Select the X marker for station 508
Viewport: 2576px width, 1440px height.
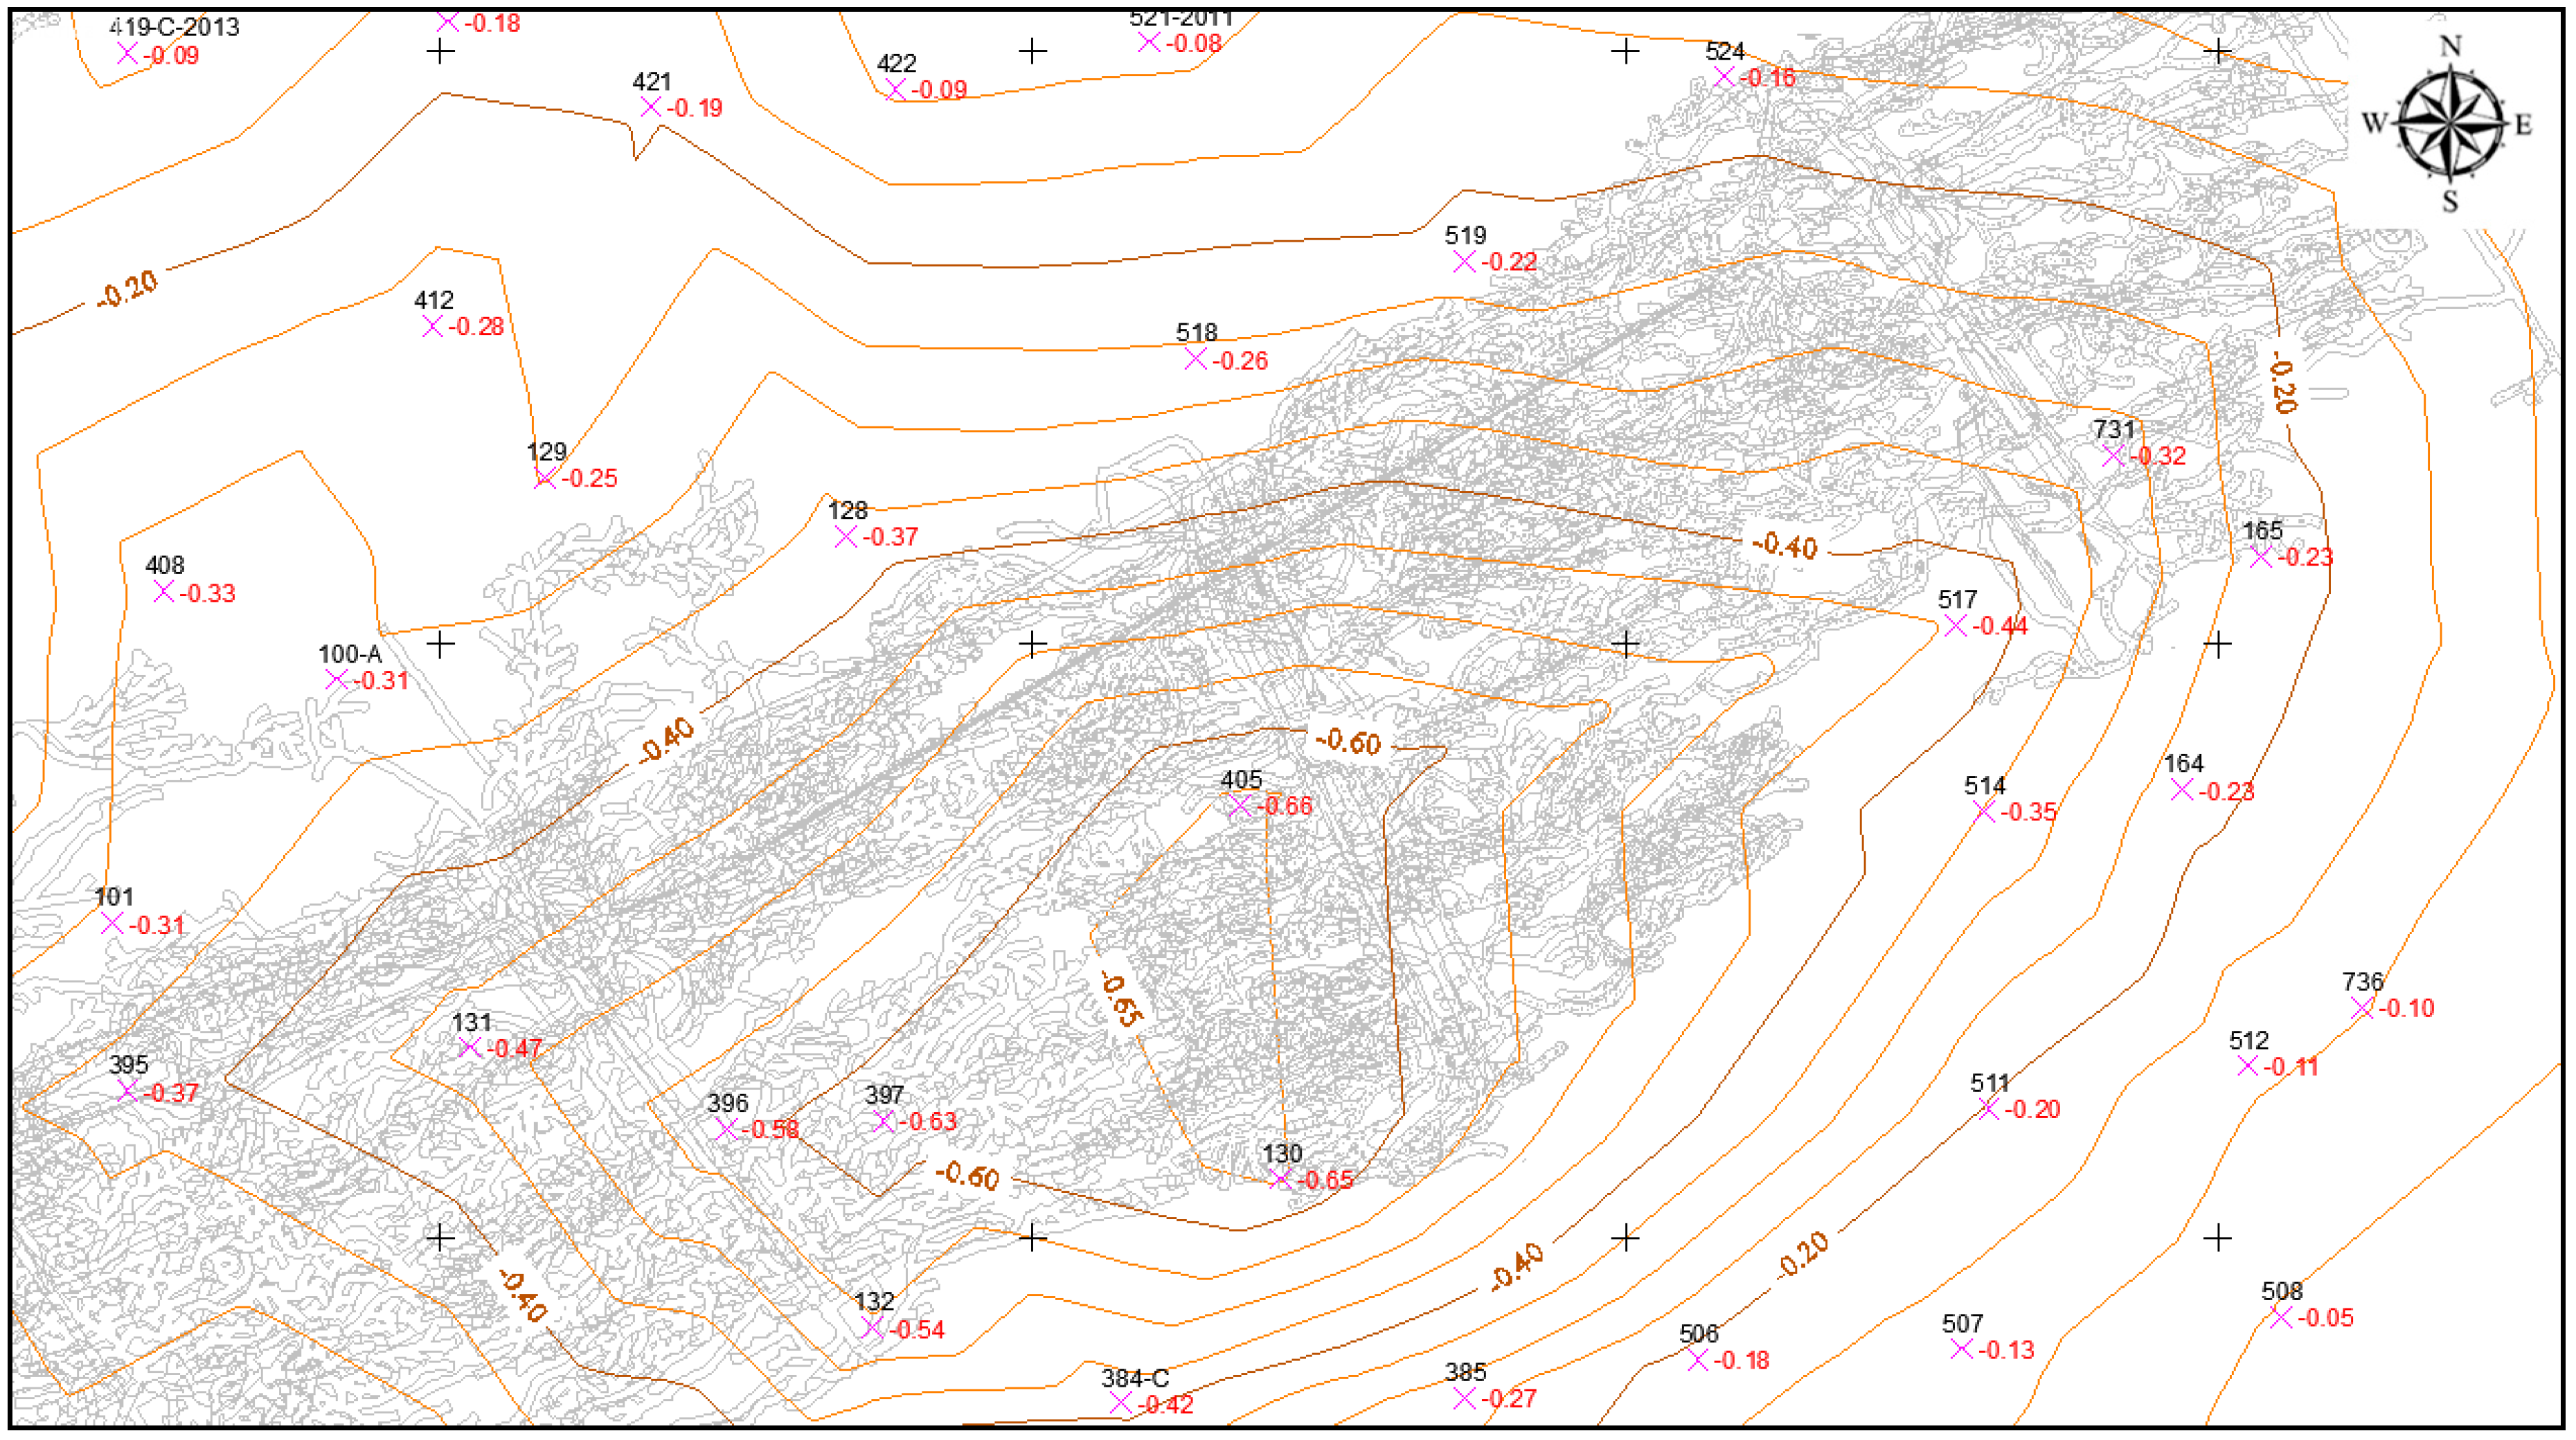pos(2280,1318)
